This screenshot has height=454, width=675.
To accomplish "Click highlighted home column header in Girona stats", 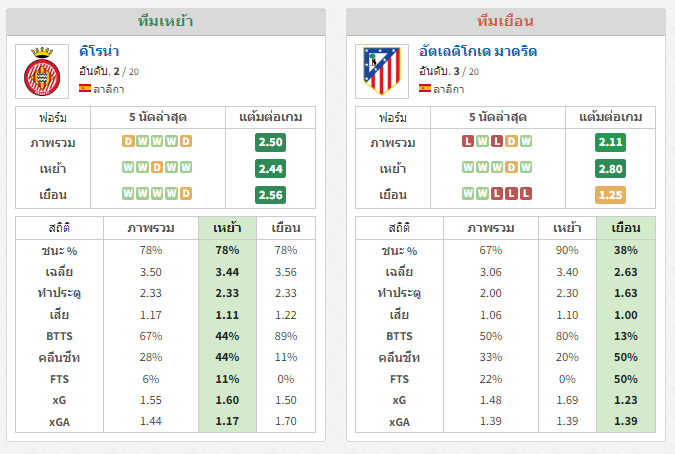I will coord(227,228).
